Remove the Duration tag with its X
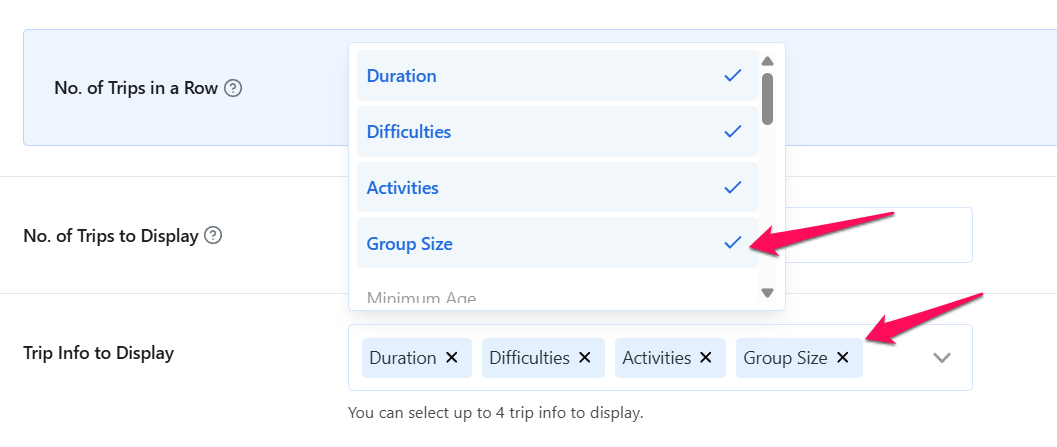 (451, 358)
